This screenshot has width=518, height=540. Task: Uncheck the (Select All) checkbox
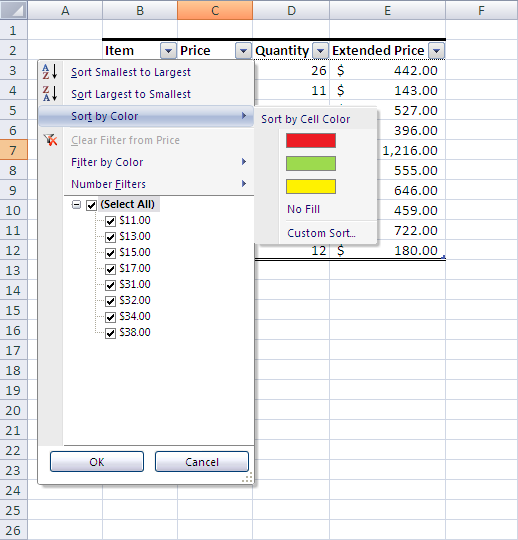pyautogui.click(x=91, y=205)
